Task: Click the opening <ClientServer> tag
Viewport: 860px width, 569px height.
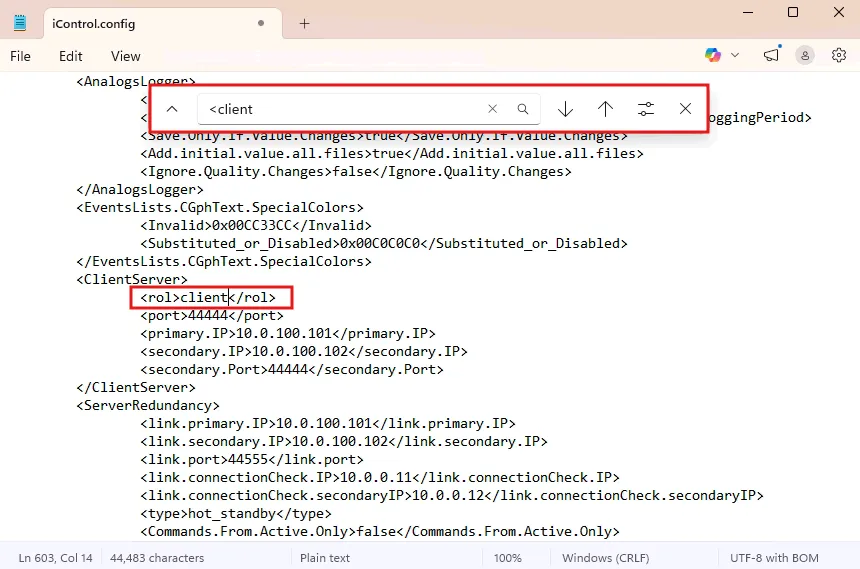Action: click(132, 279)
